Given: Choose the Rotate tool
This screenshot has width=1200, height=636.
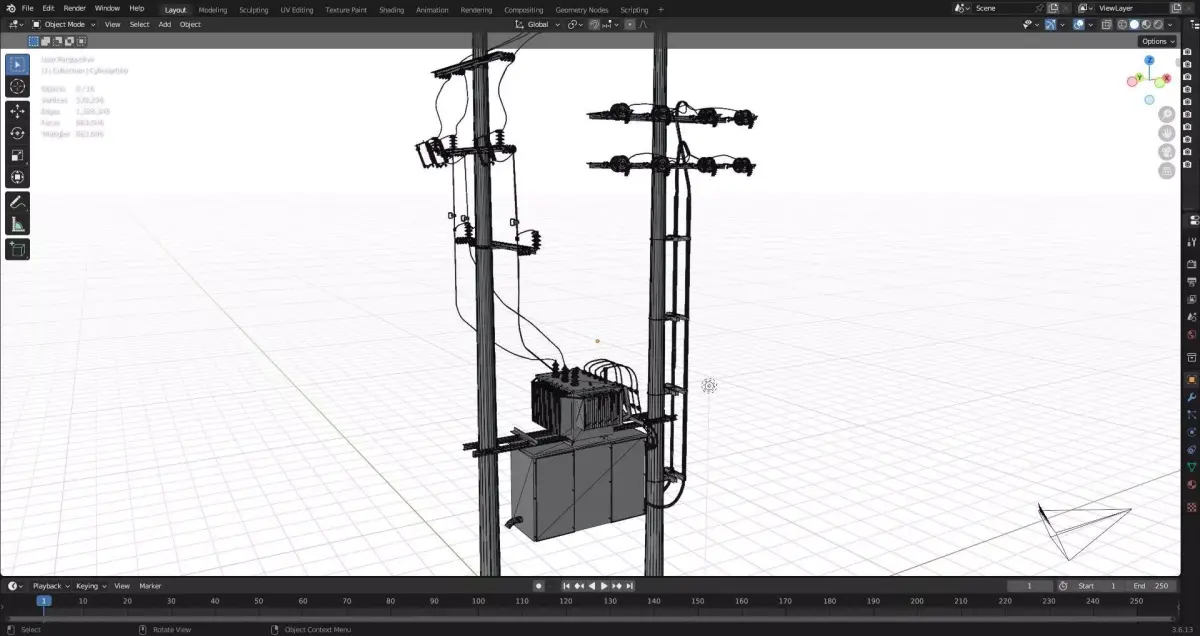Looking at the screenshot, I should tap(17, 133).
